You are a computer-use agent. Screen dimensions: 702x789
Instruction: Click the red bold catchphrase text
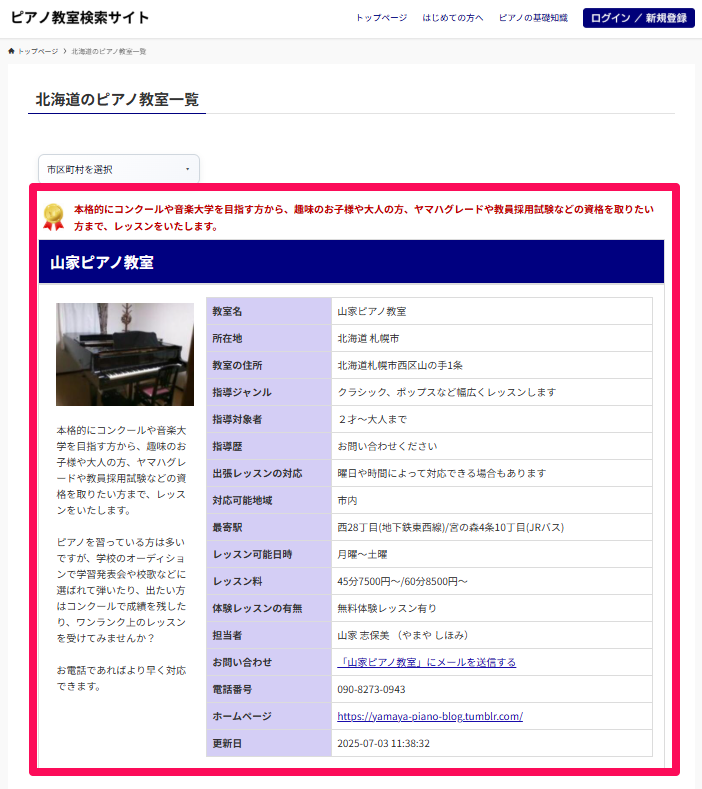click(x=364, y=218)
